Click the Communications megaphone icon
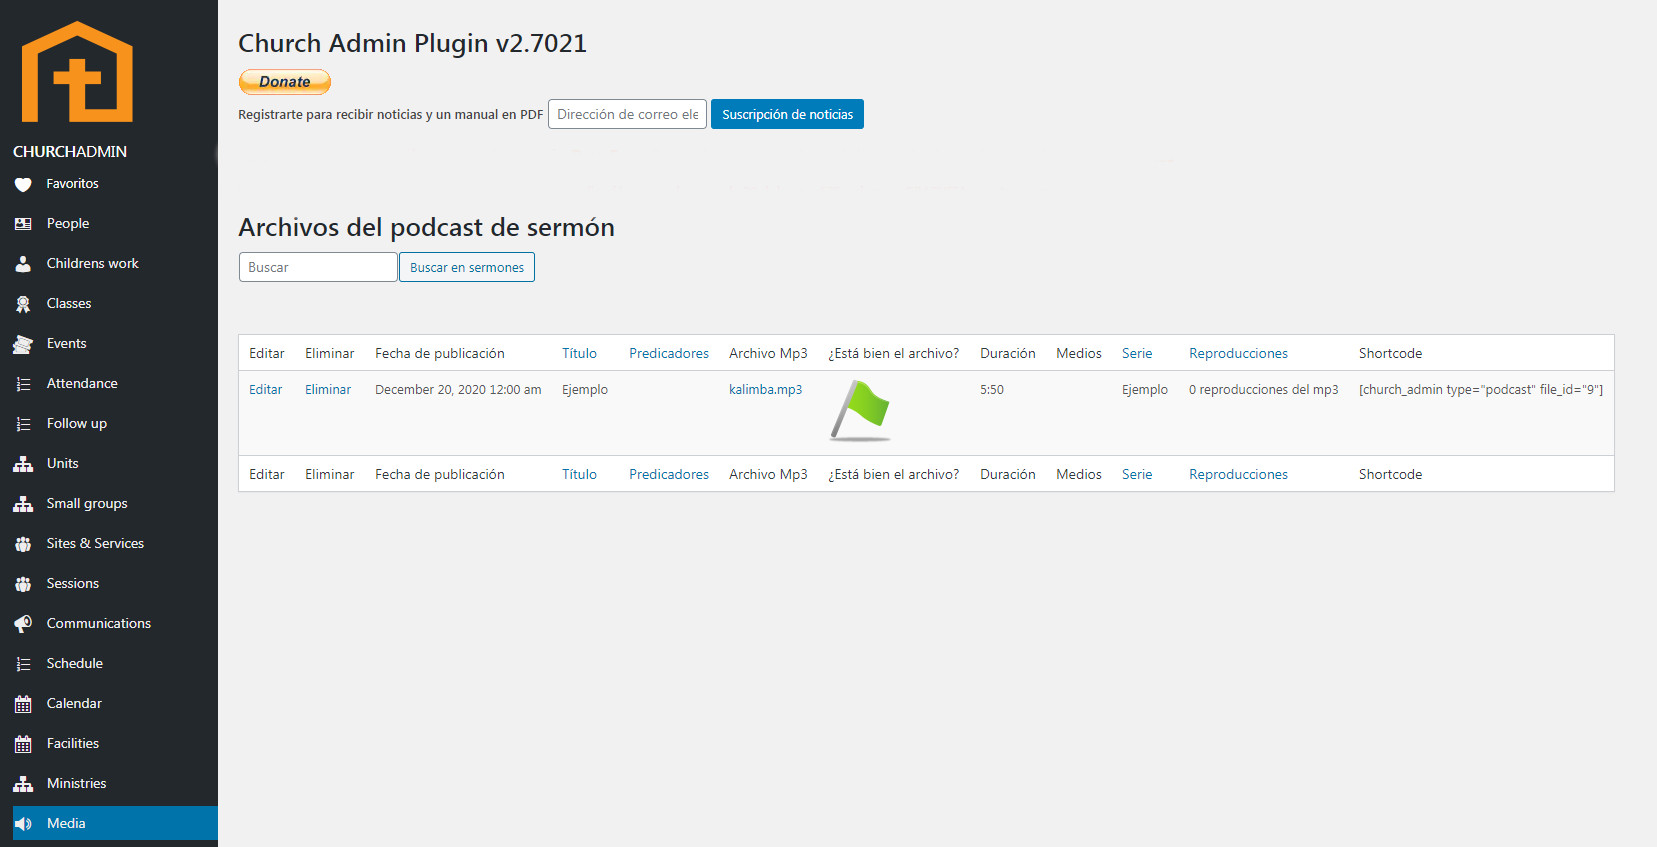Image resolution: width=1657 pixels, height=847 pixels. (x=23, y=624)
